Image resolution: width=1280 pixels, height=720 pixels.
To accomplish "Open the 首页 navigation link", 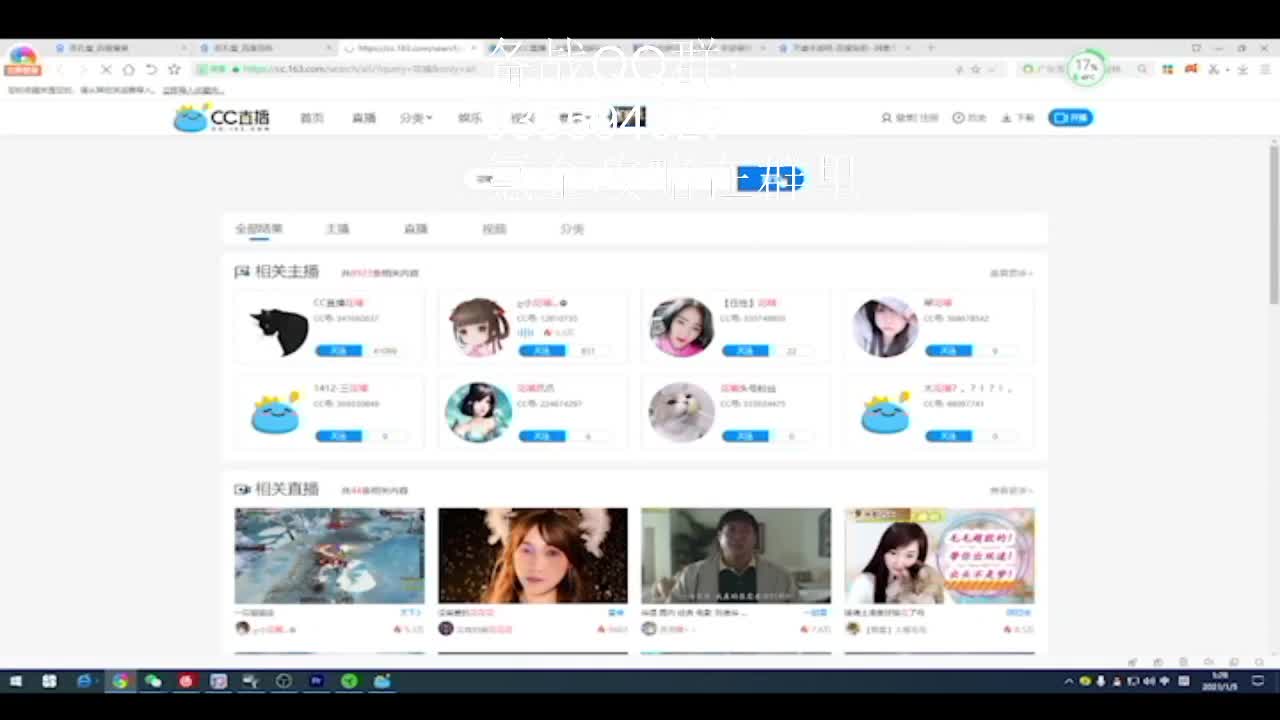I will (x=312, y=117).
